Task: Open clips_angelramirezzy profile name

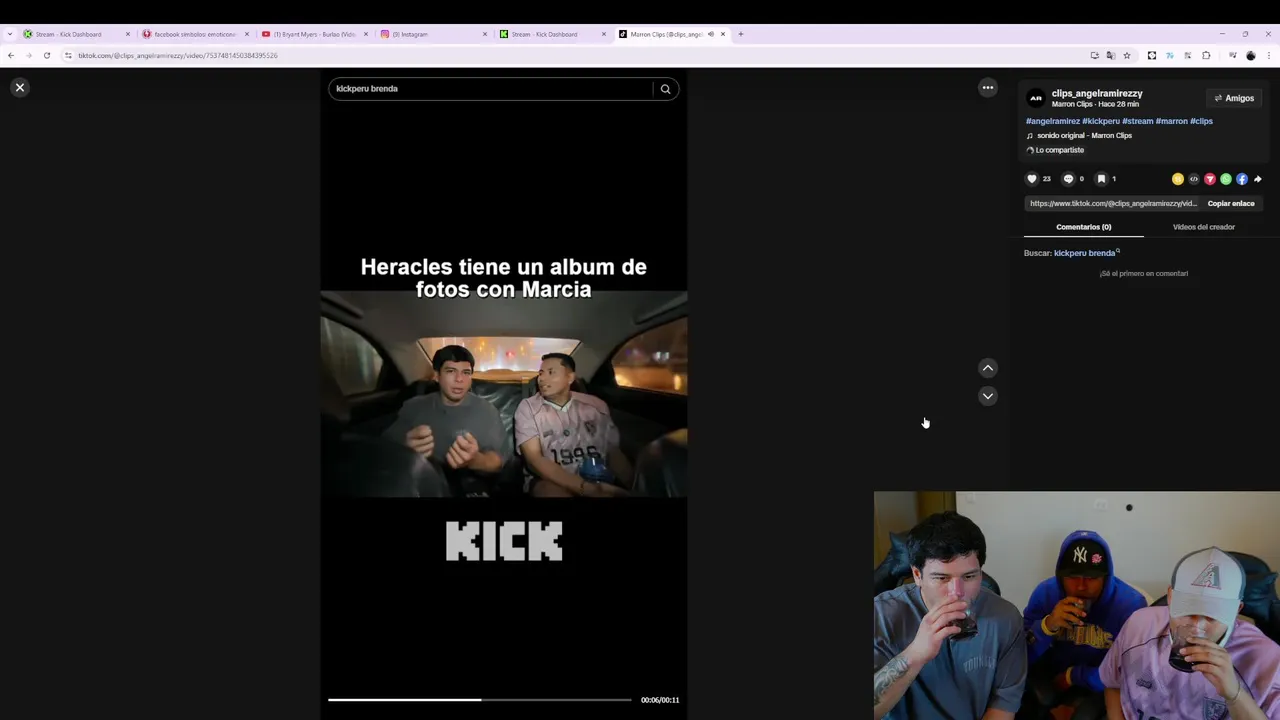Action: pyautogui.click(x=1097, y=93)
